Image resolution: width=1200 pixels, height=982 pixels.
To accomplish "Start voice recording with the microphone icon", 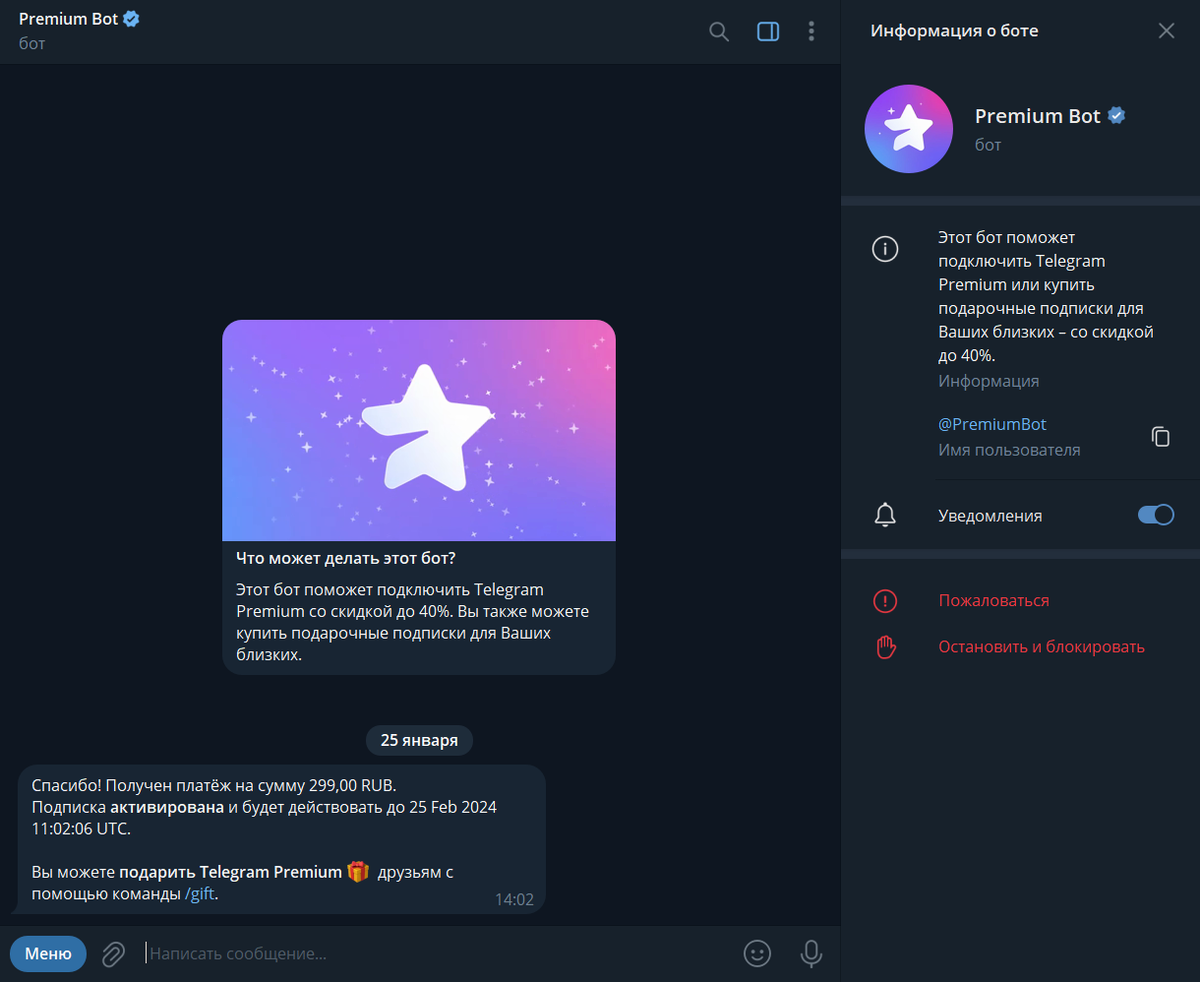I will coord(811,953).
